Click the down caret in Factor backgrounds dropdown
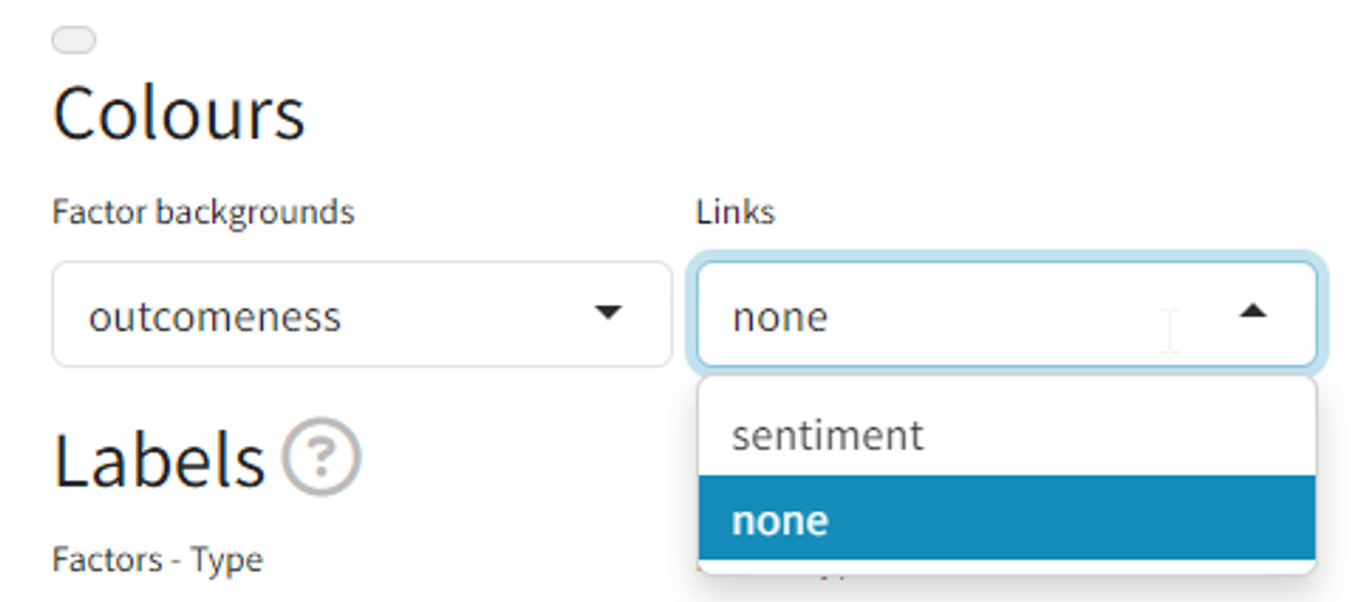 click(x=607, y=313)
